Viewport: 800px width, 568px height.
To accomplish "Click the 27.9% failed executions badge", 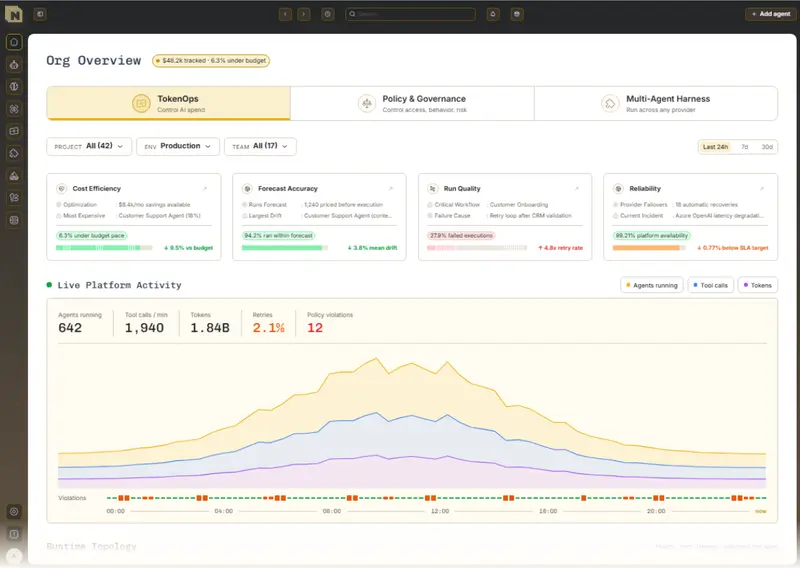I will point(461,236).
